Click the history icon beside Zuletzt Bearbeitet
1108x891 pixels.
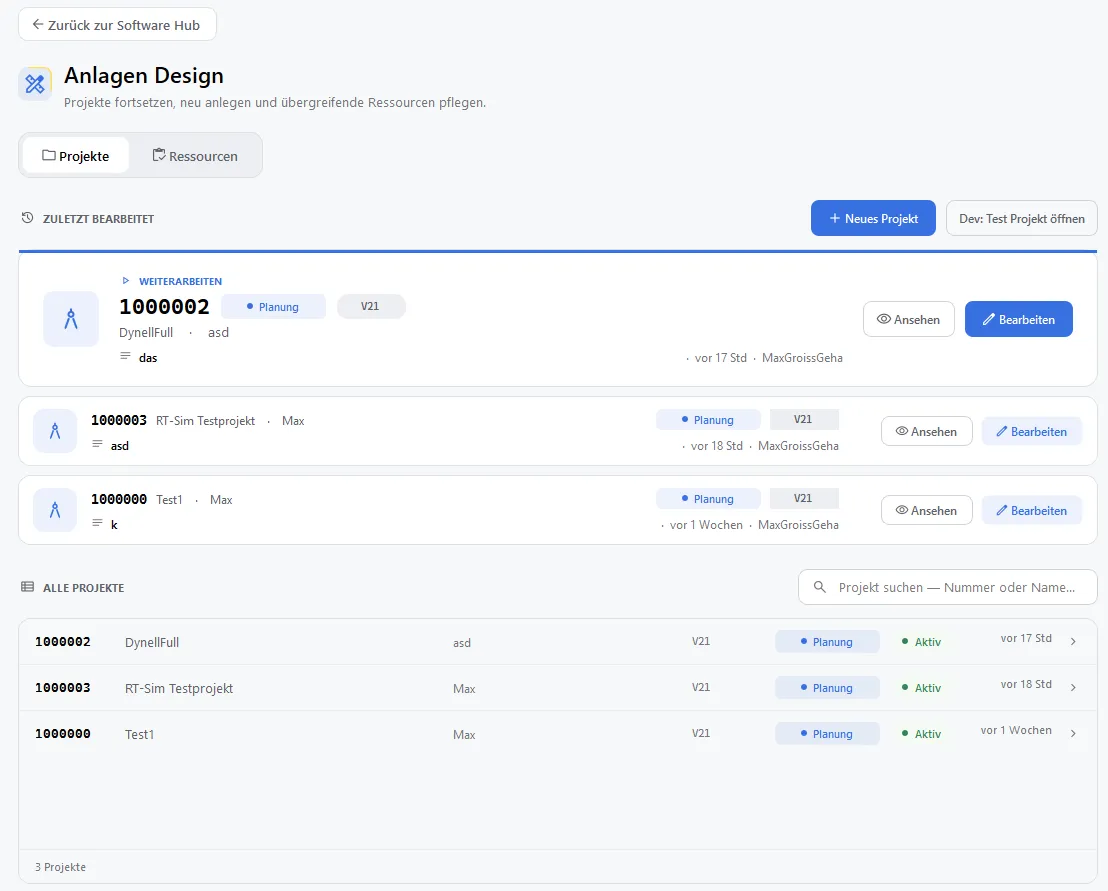[x=28, y=218]
